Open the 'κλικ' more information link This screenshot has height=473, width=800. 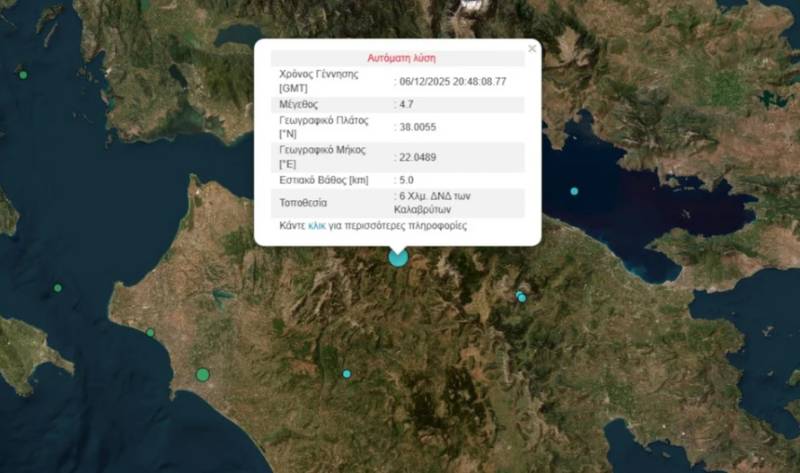click(x=316, y=226)
